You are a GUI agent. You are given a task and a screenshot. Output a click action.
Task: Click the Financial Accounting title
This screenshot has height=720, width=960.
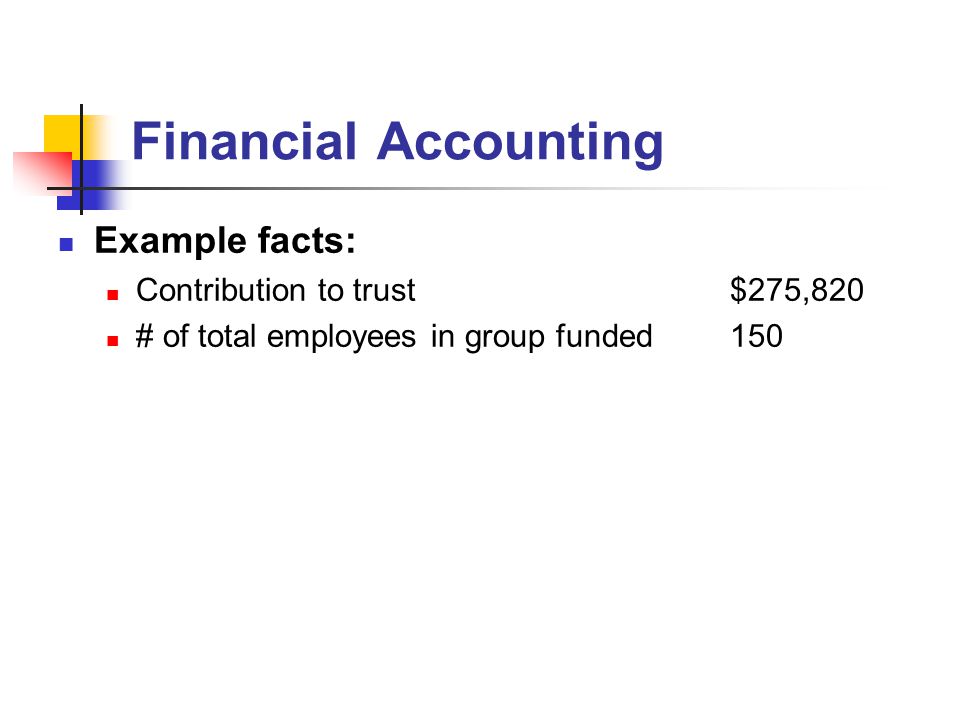click(x=397, y=143)
